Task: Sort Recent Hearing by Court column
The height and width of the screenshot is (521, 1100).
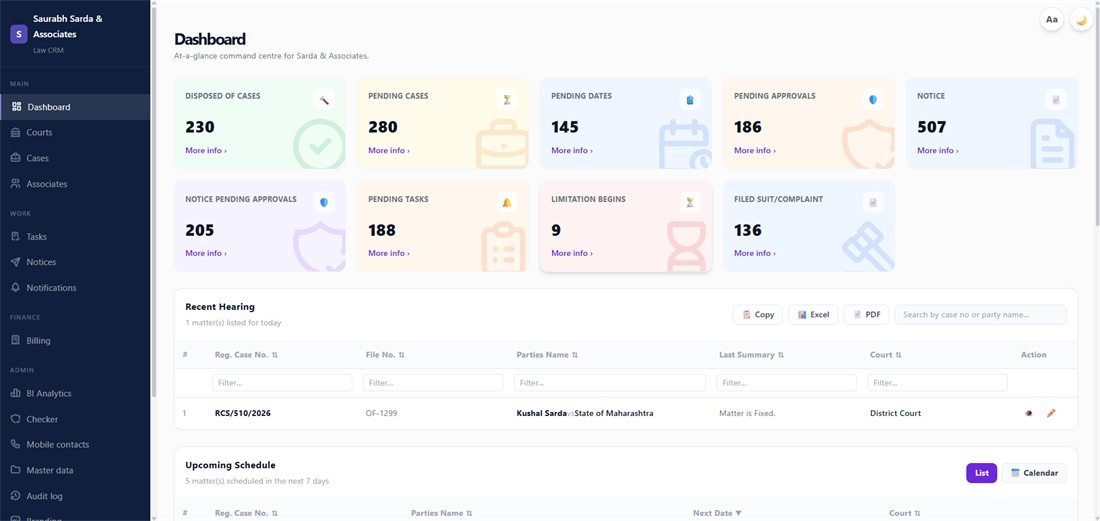Action: point(886,355)
